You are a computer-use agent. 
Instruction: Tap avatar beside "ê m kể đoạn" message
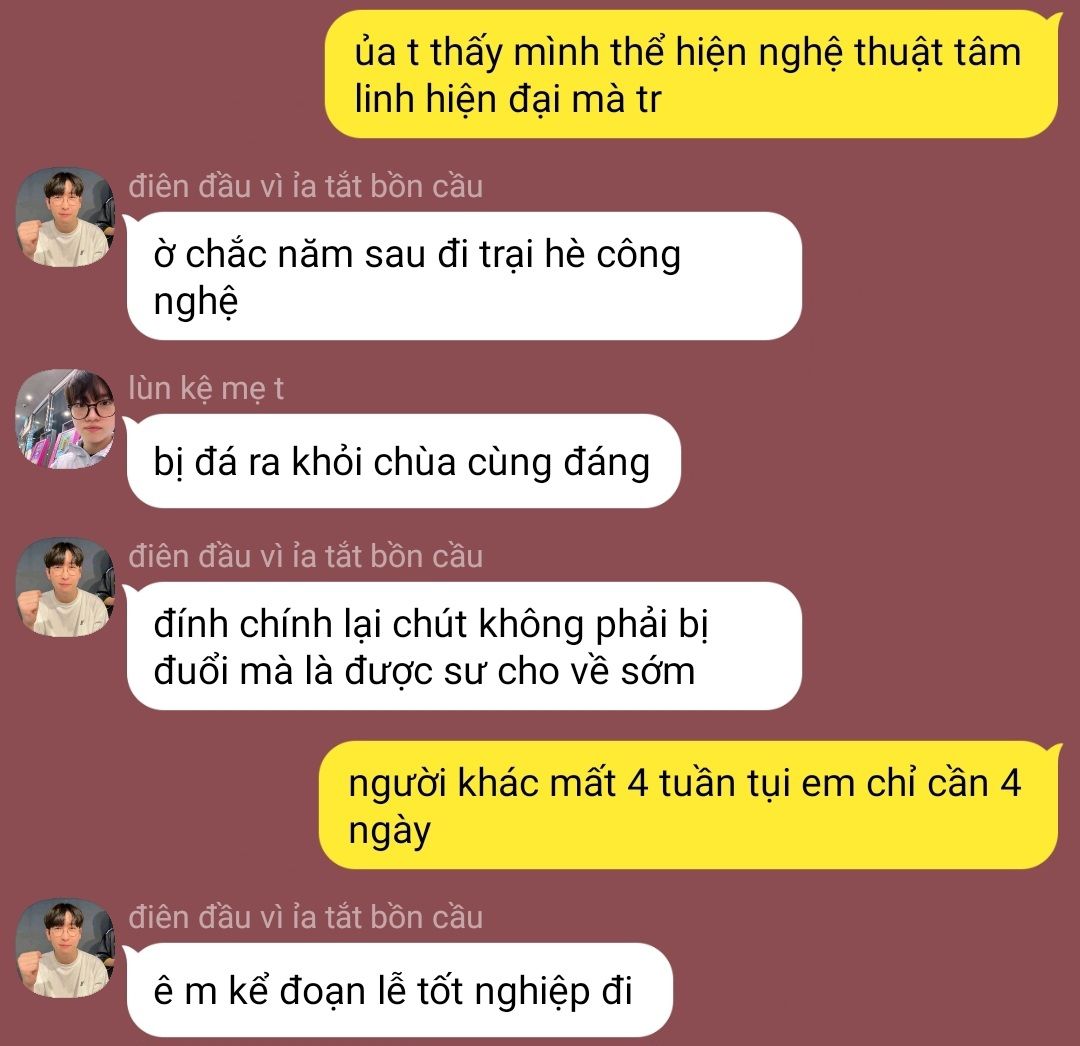(x=65, y=948)
